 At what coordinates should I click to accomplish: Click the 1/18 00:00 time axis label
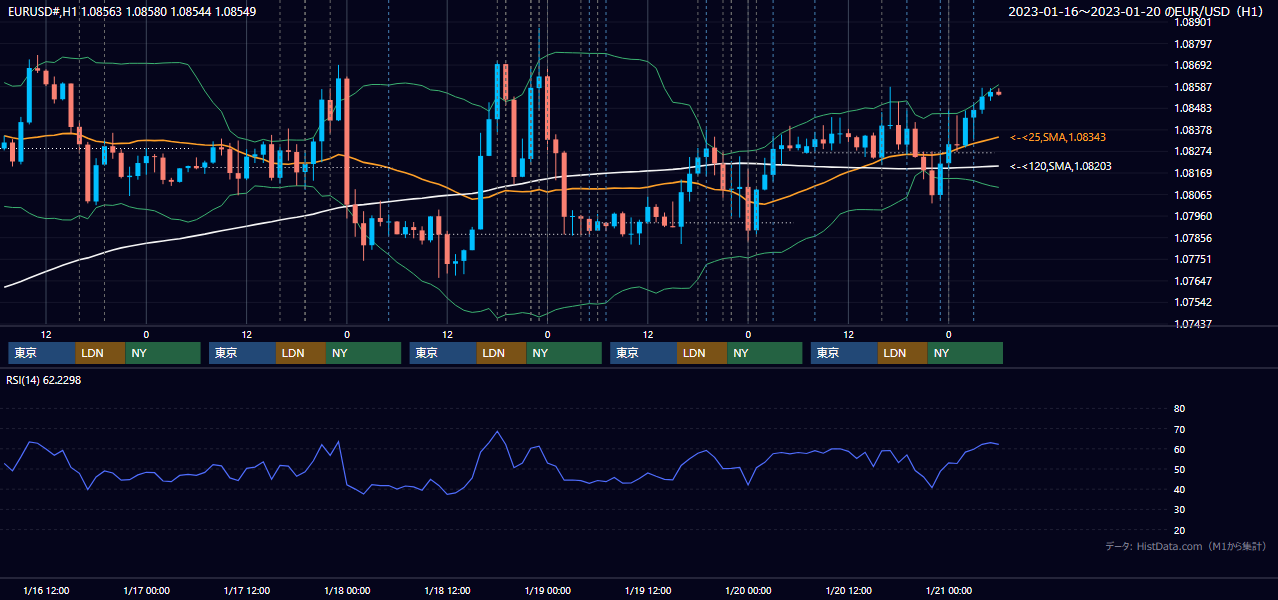(x=347, y=590)
